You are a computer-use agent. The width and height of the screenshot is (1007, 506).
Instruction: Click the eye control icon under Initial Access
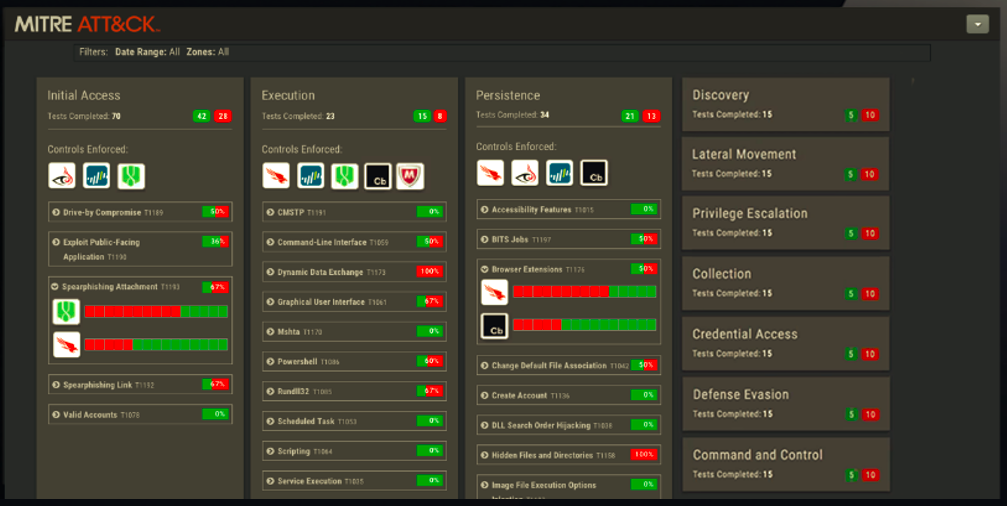coord(62,175)
